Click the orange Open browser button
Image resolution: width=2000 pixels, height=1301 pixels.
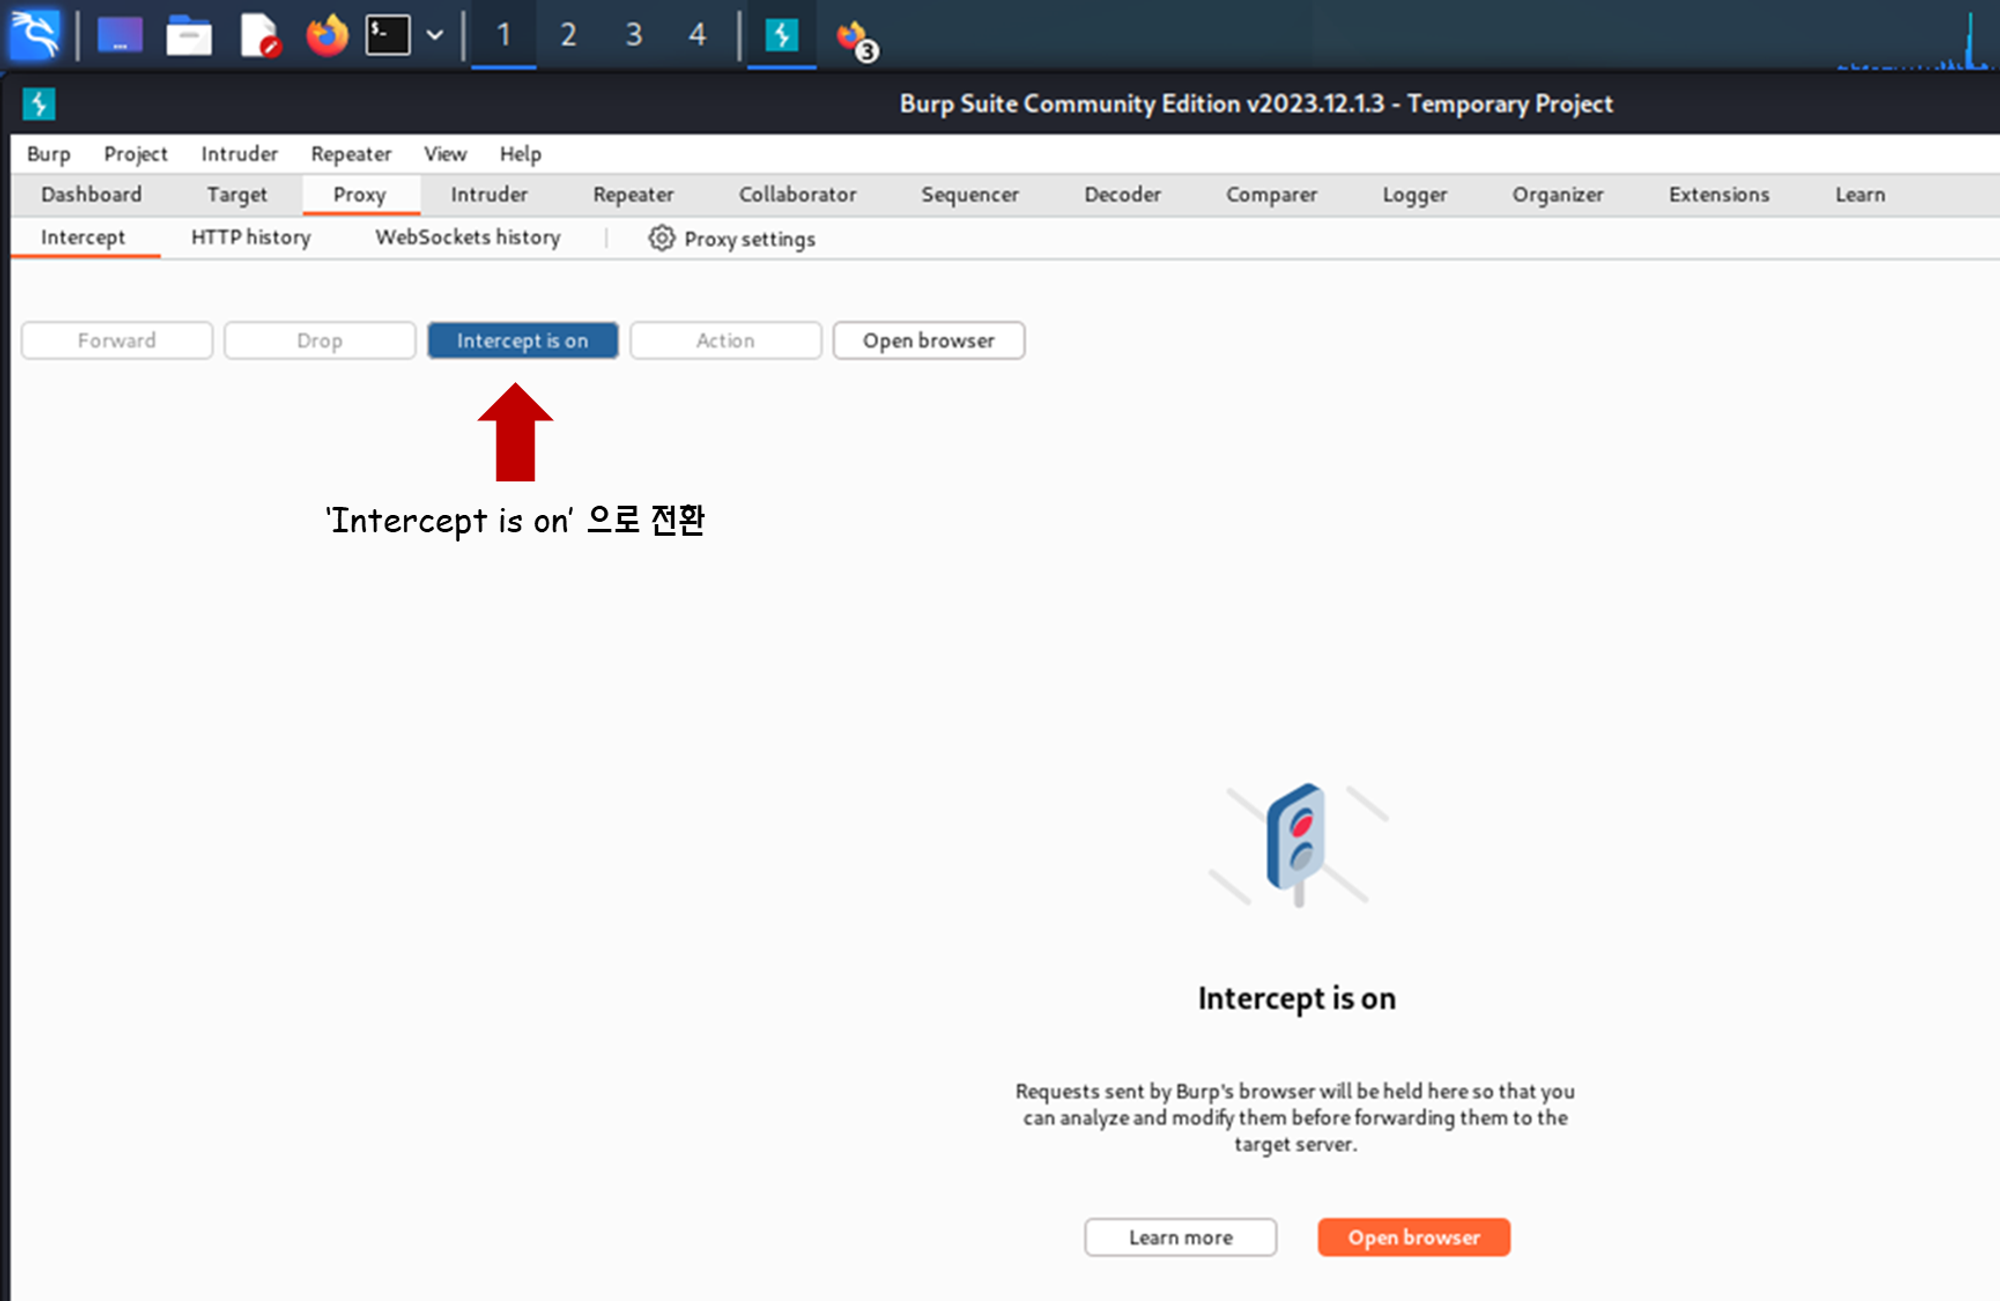tap(1414, 1237)
